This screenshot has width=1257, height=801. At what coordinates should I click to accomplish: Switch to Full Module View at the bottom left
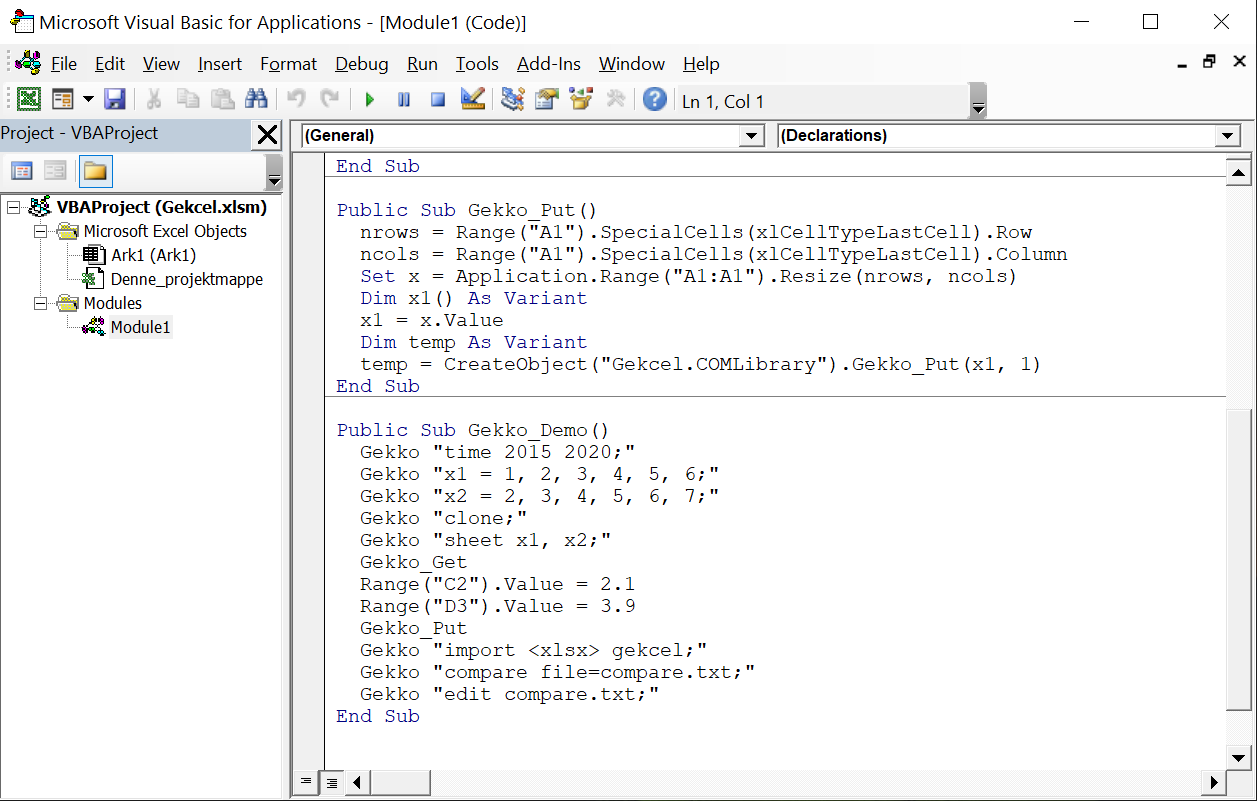(331, 782)
